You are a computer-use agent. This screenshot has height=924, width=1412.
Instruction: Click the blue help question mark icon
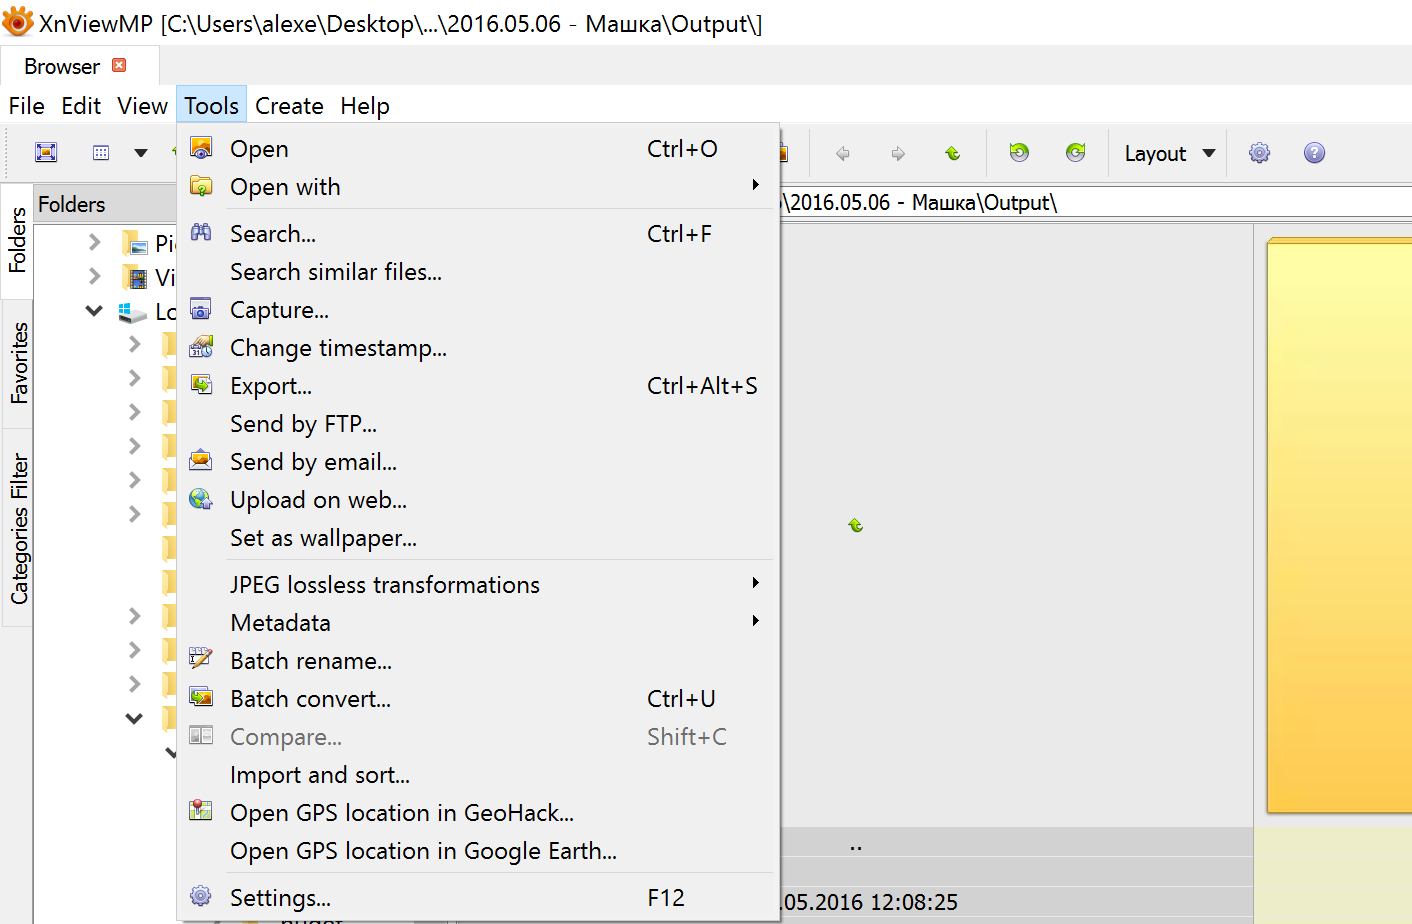(1314, 153)
